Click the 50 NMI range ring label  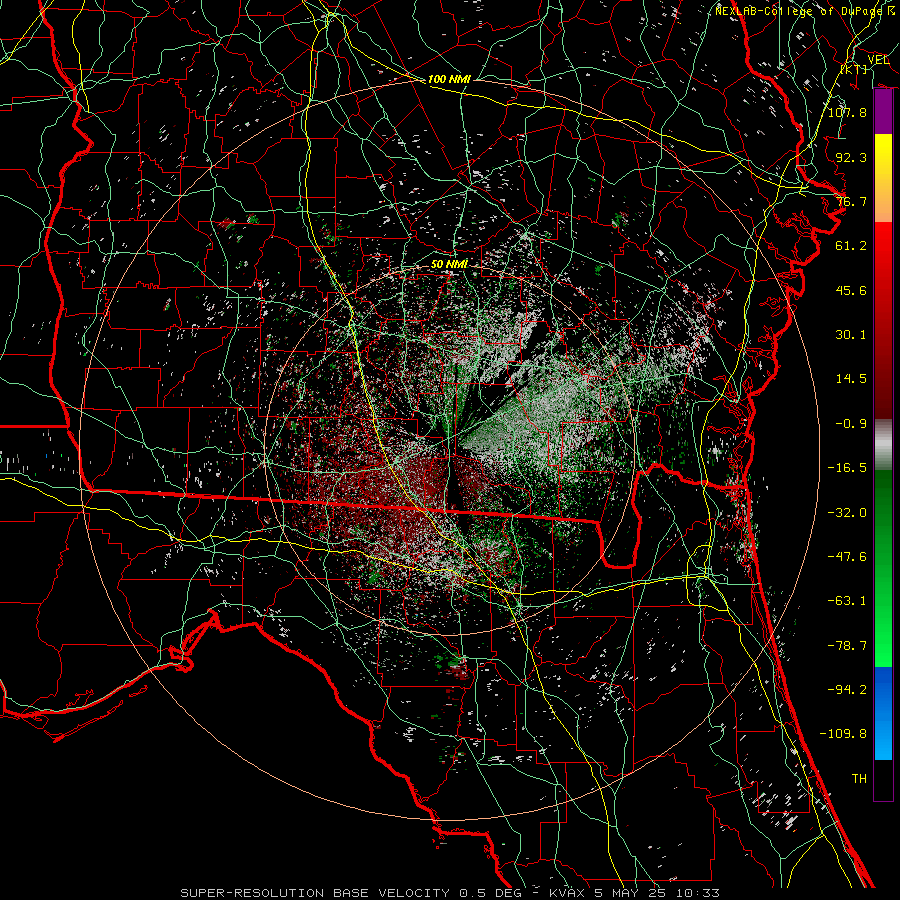449,264
